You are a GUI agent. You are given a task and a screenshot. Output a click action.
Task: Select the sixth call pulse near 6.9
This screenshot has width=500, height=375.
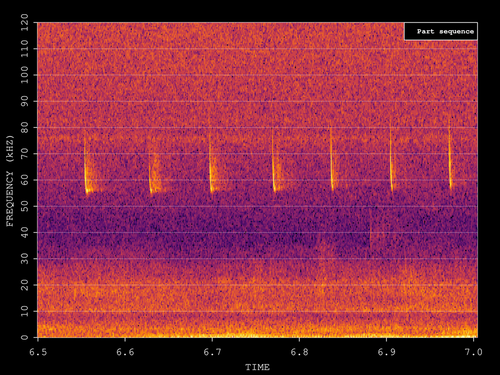click(391, 160)
